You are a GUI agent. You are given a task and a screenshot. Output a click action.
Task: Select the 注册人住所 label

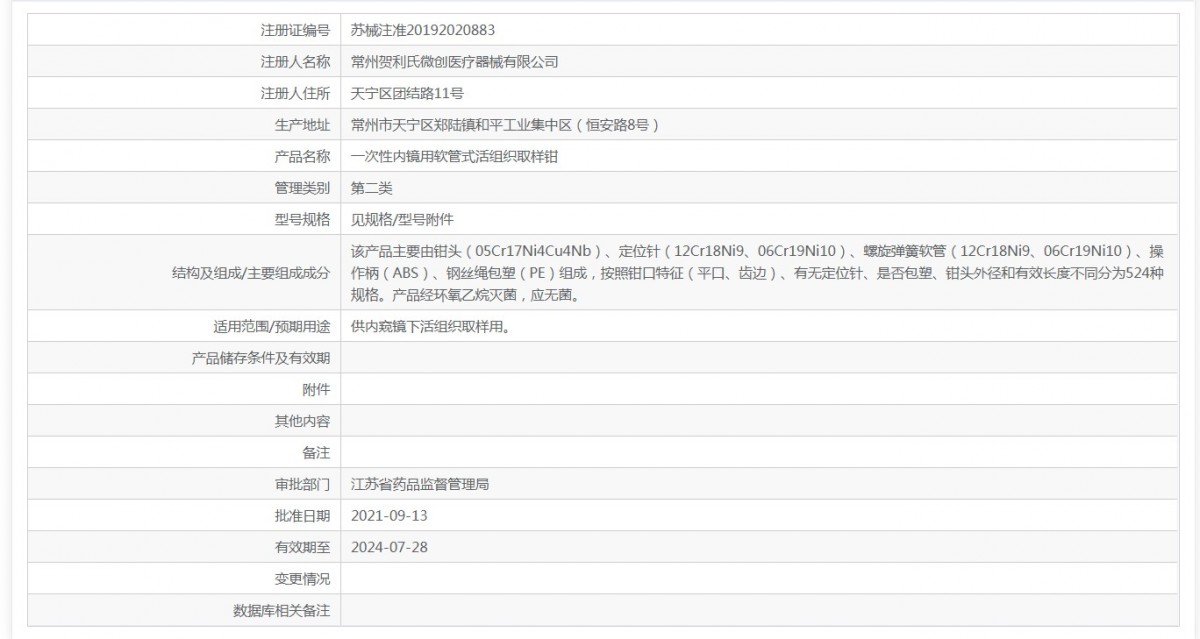295,93
